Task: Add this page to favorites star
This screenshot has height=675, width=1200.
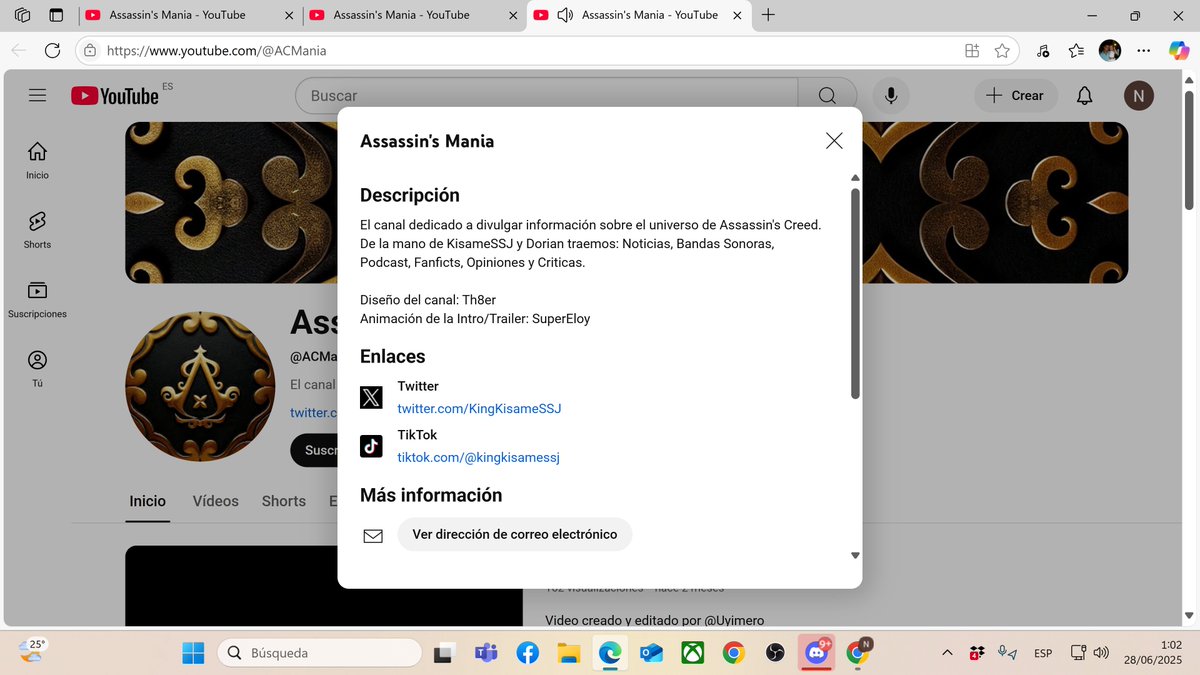Action: [x=1002, y=51]
